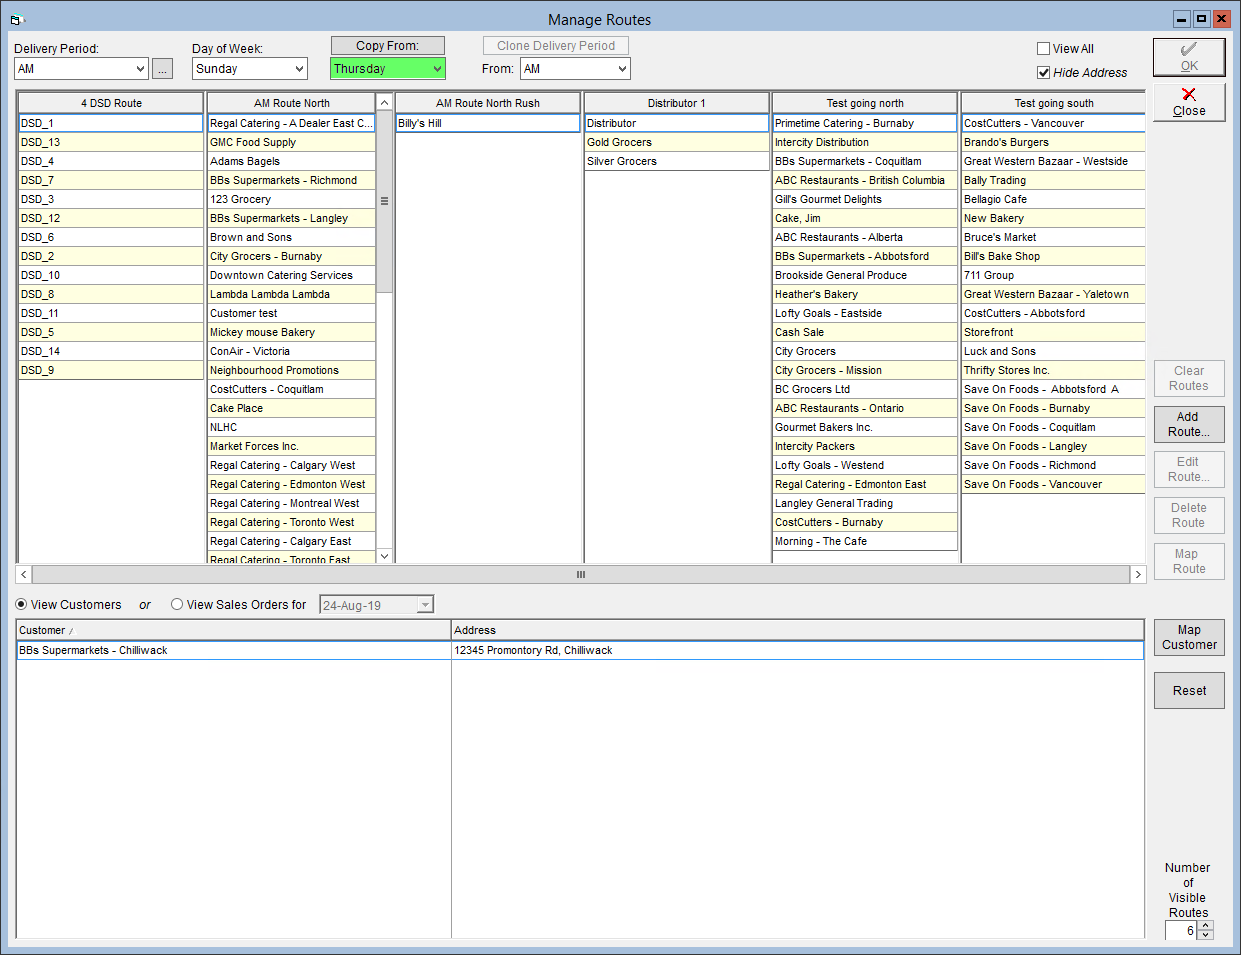Decrease the number of visible routes
The width and height of the screenshot is (1241, 955).
pos(1206,935)
